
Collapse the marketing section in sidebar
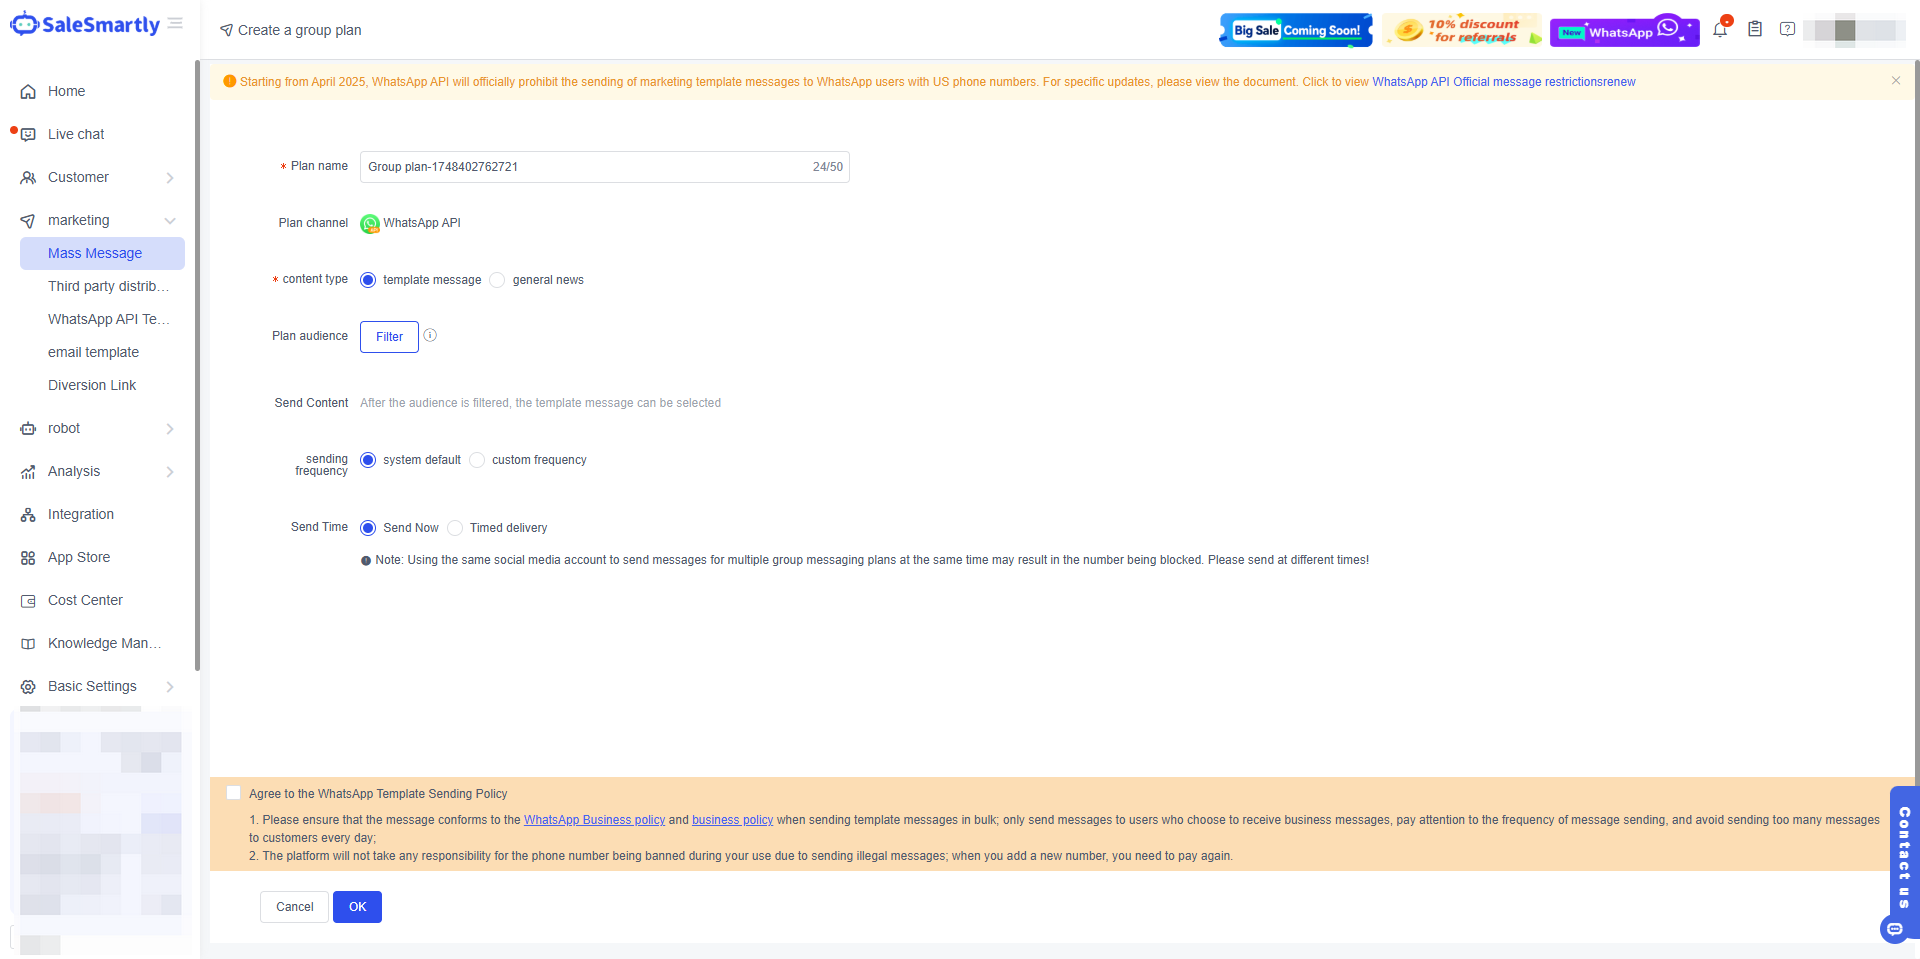point(170,220)
